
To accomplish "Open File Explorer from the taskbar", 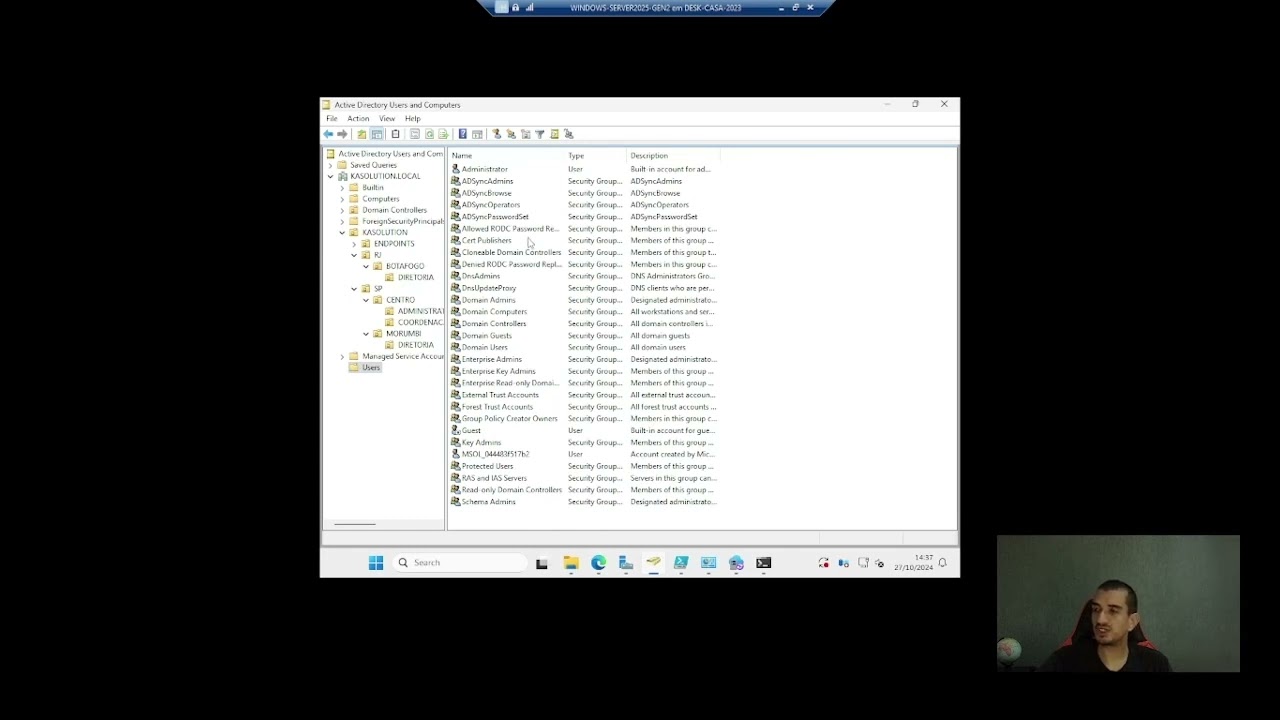I will [x=571, y=563].
